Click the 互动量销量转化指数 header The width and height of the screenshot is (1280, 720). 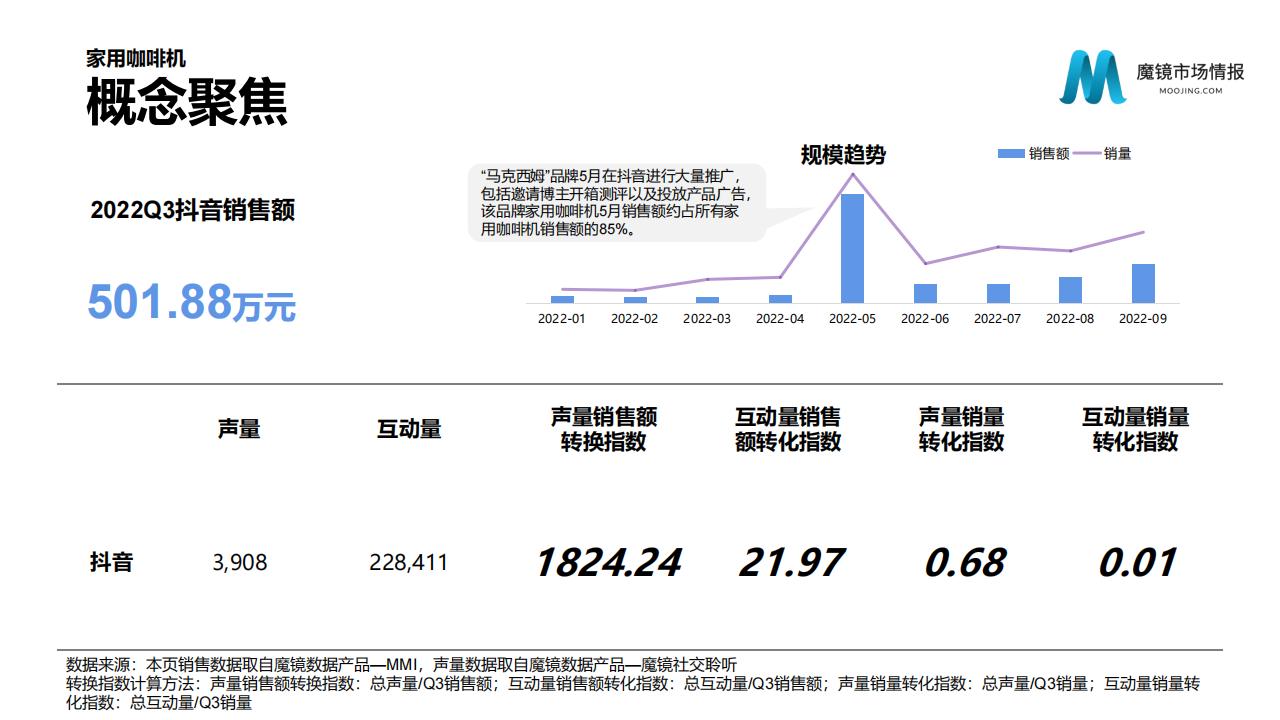[x=1135, y=429]
